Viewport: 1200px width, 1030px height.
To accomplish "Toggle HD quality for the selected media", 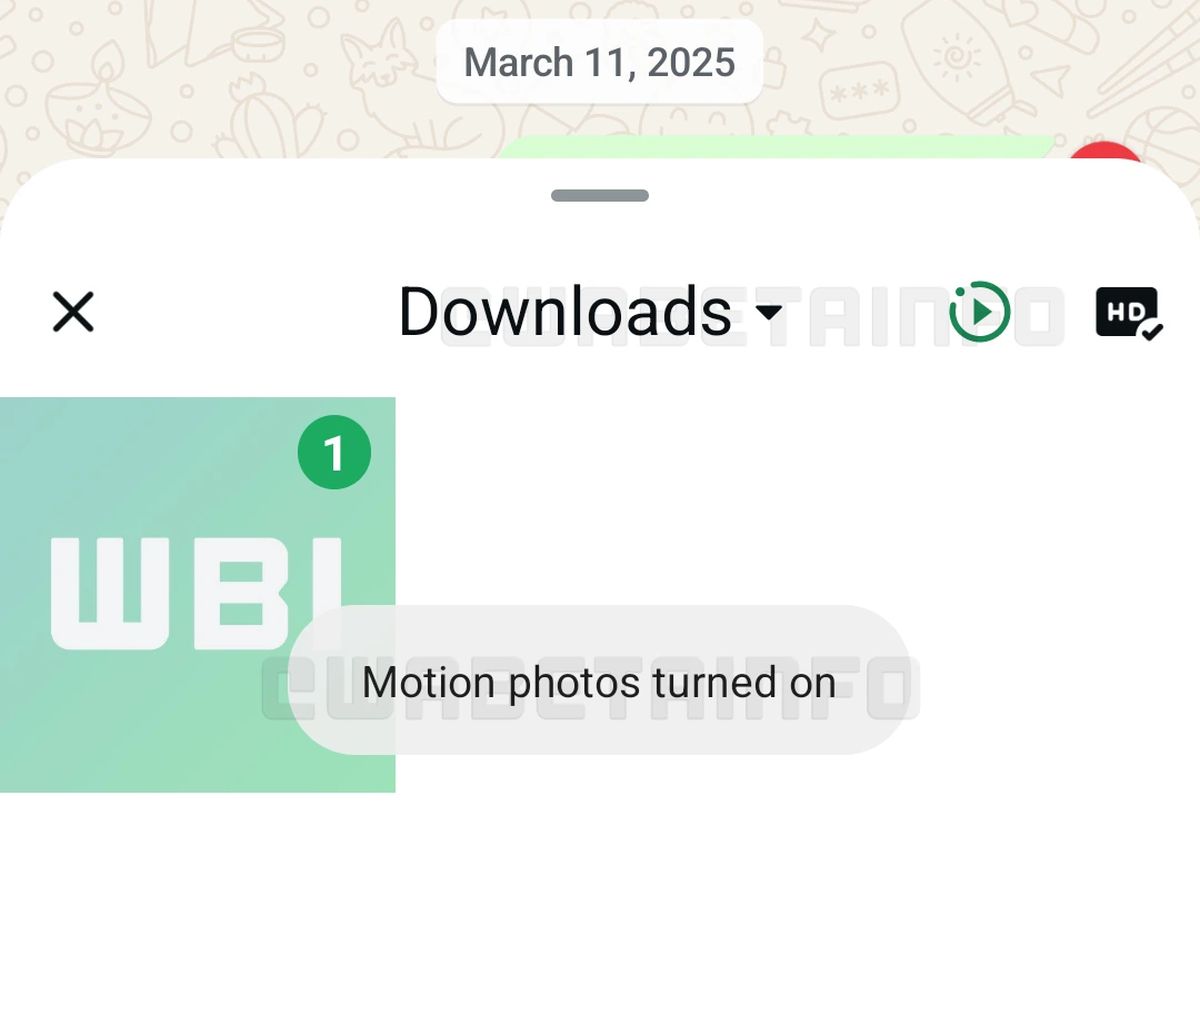I will coord(1129,313).
